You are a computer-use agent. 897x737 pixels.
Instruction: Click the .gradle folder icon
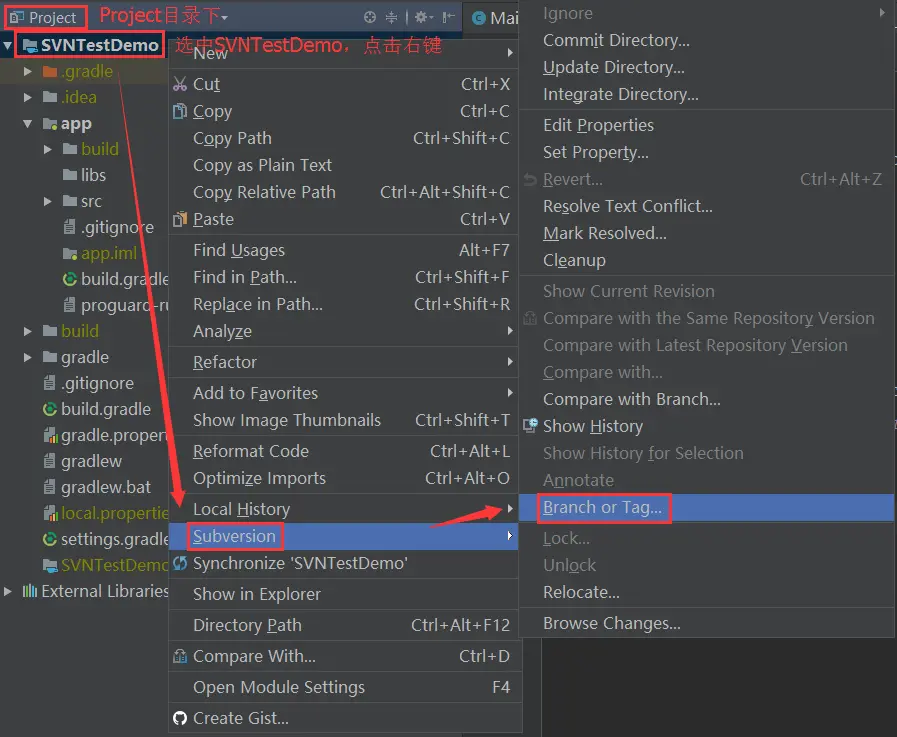tap(50, 72)
